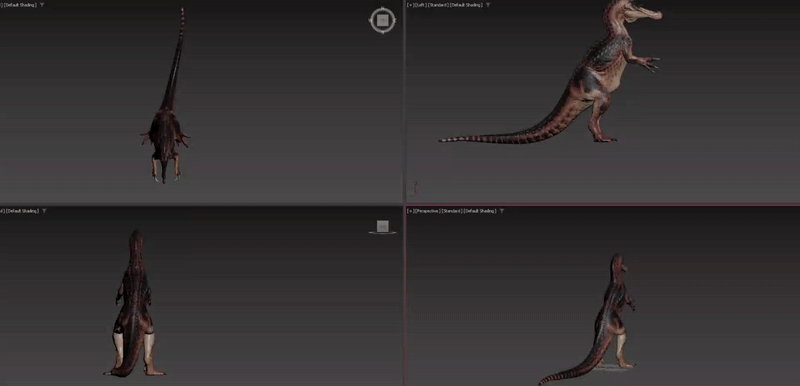Click the ViewCube in bottom-left viewport
The width and height of the screenshot is (800, 386).
[383, 227]
